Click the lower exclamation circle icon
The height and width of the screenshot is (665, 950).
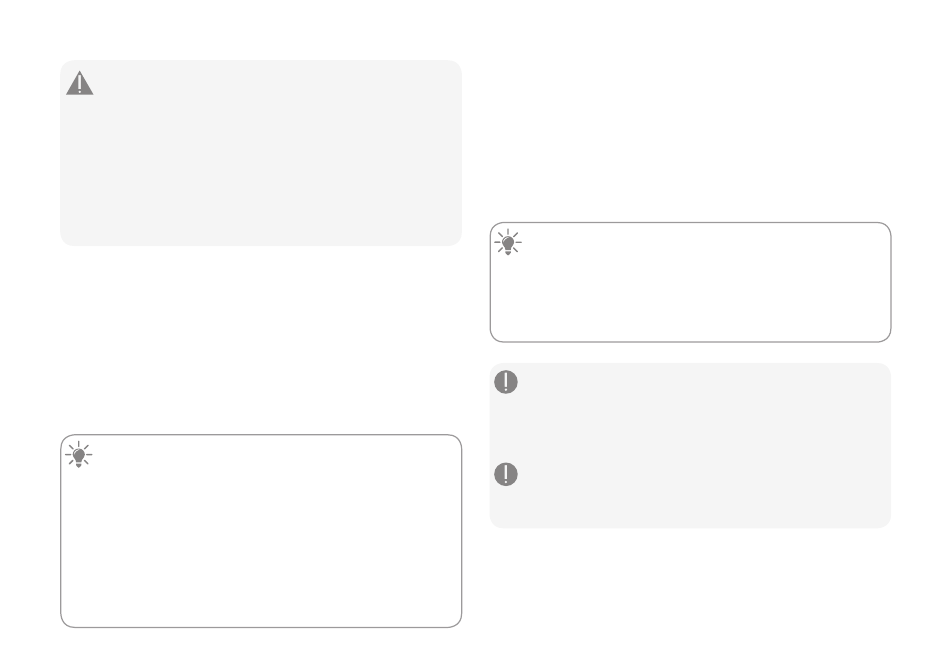(506, 474)
